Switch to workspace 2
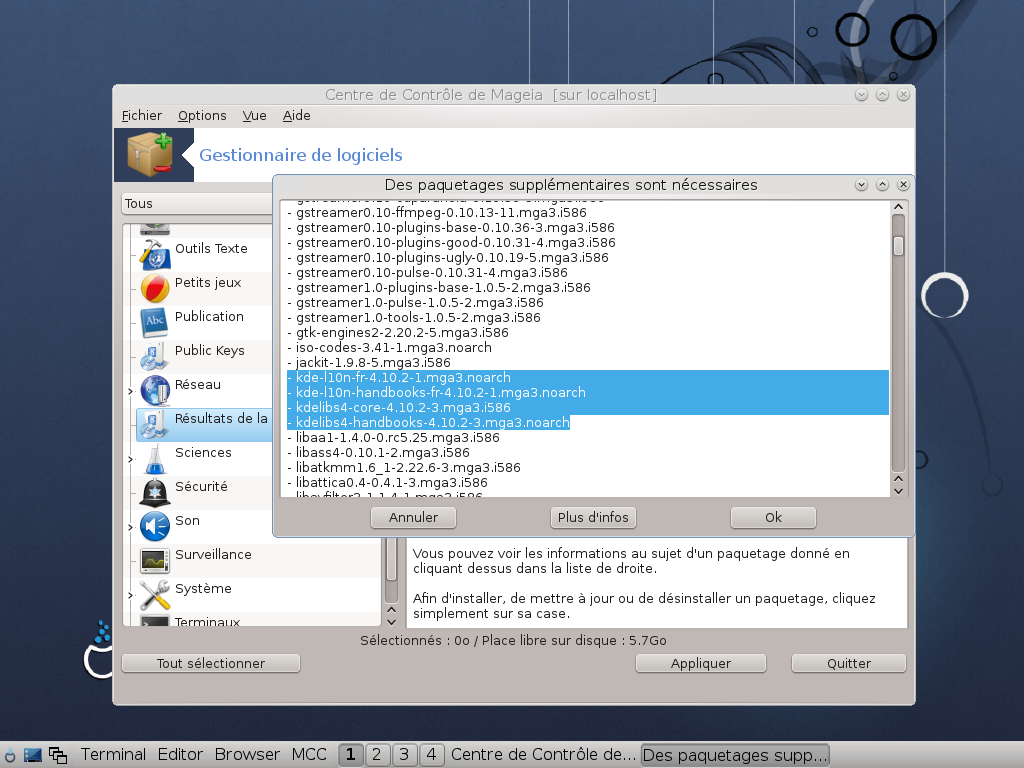Viewport: 1024px width, 768px height. (377, 755)
